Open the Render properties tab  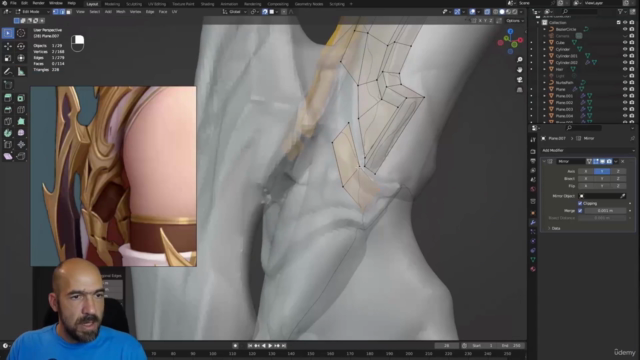pos(533,151)
